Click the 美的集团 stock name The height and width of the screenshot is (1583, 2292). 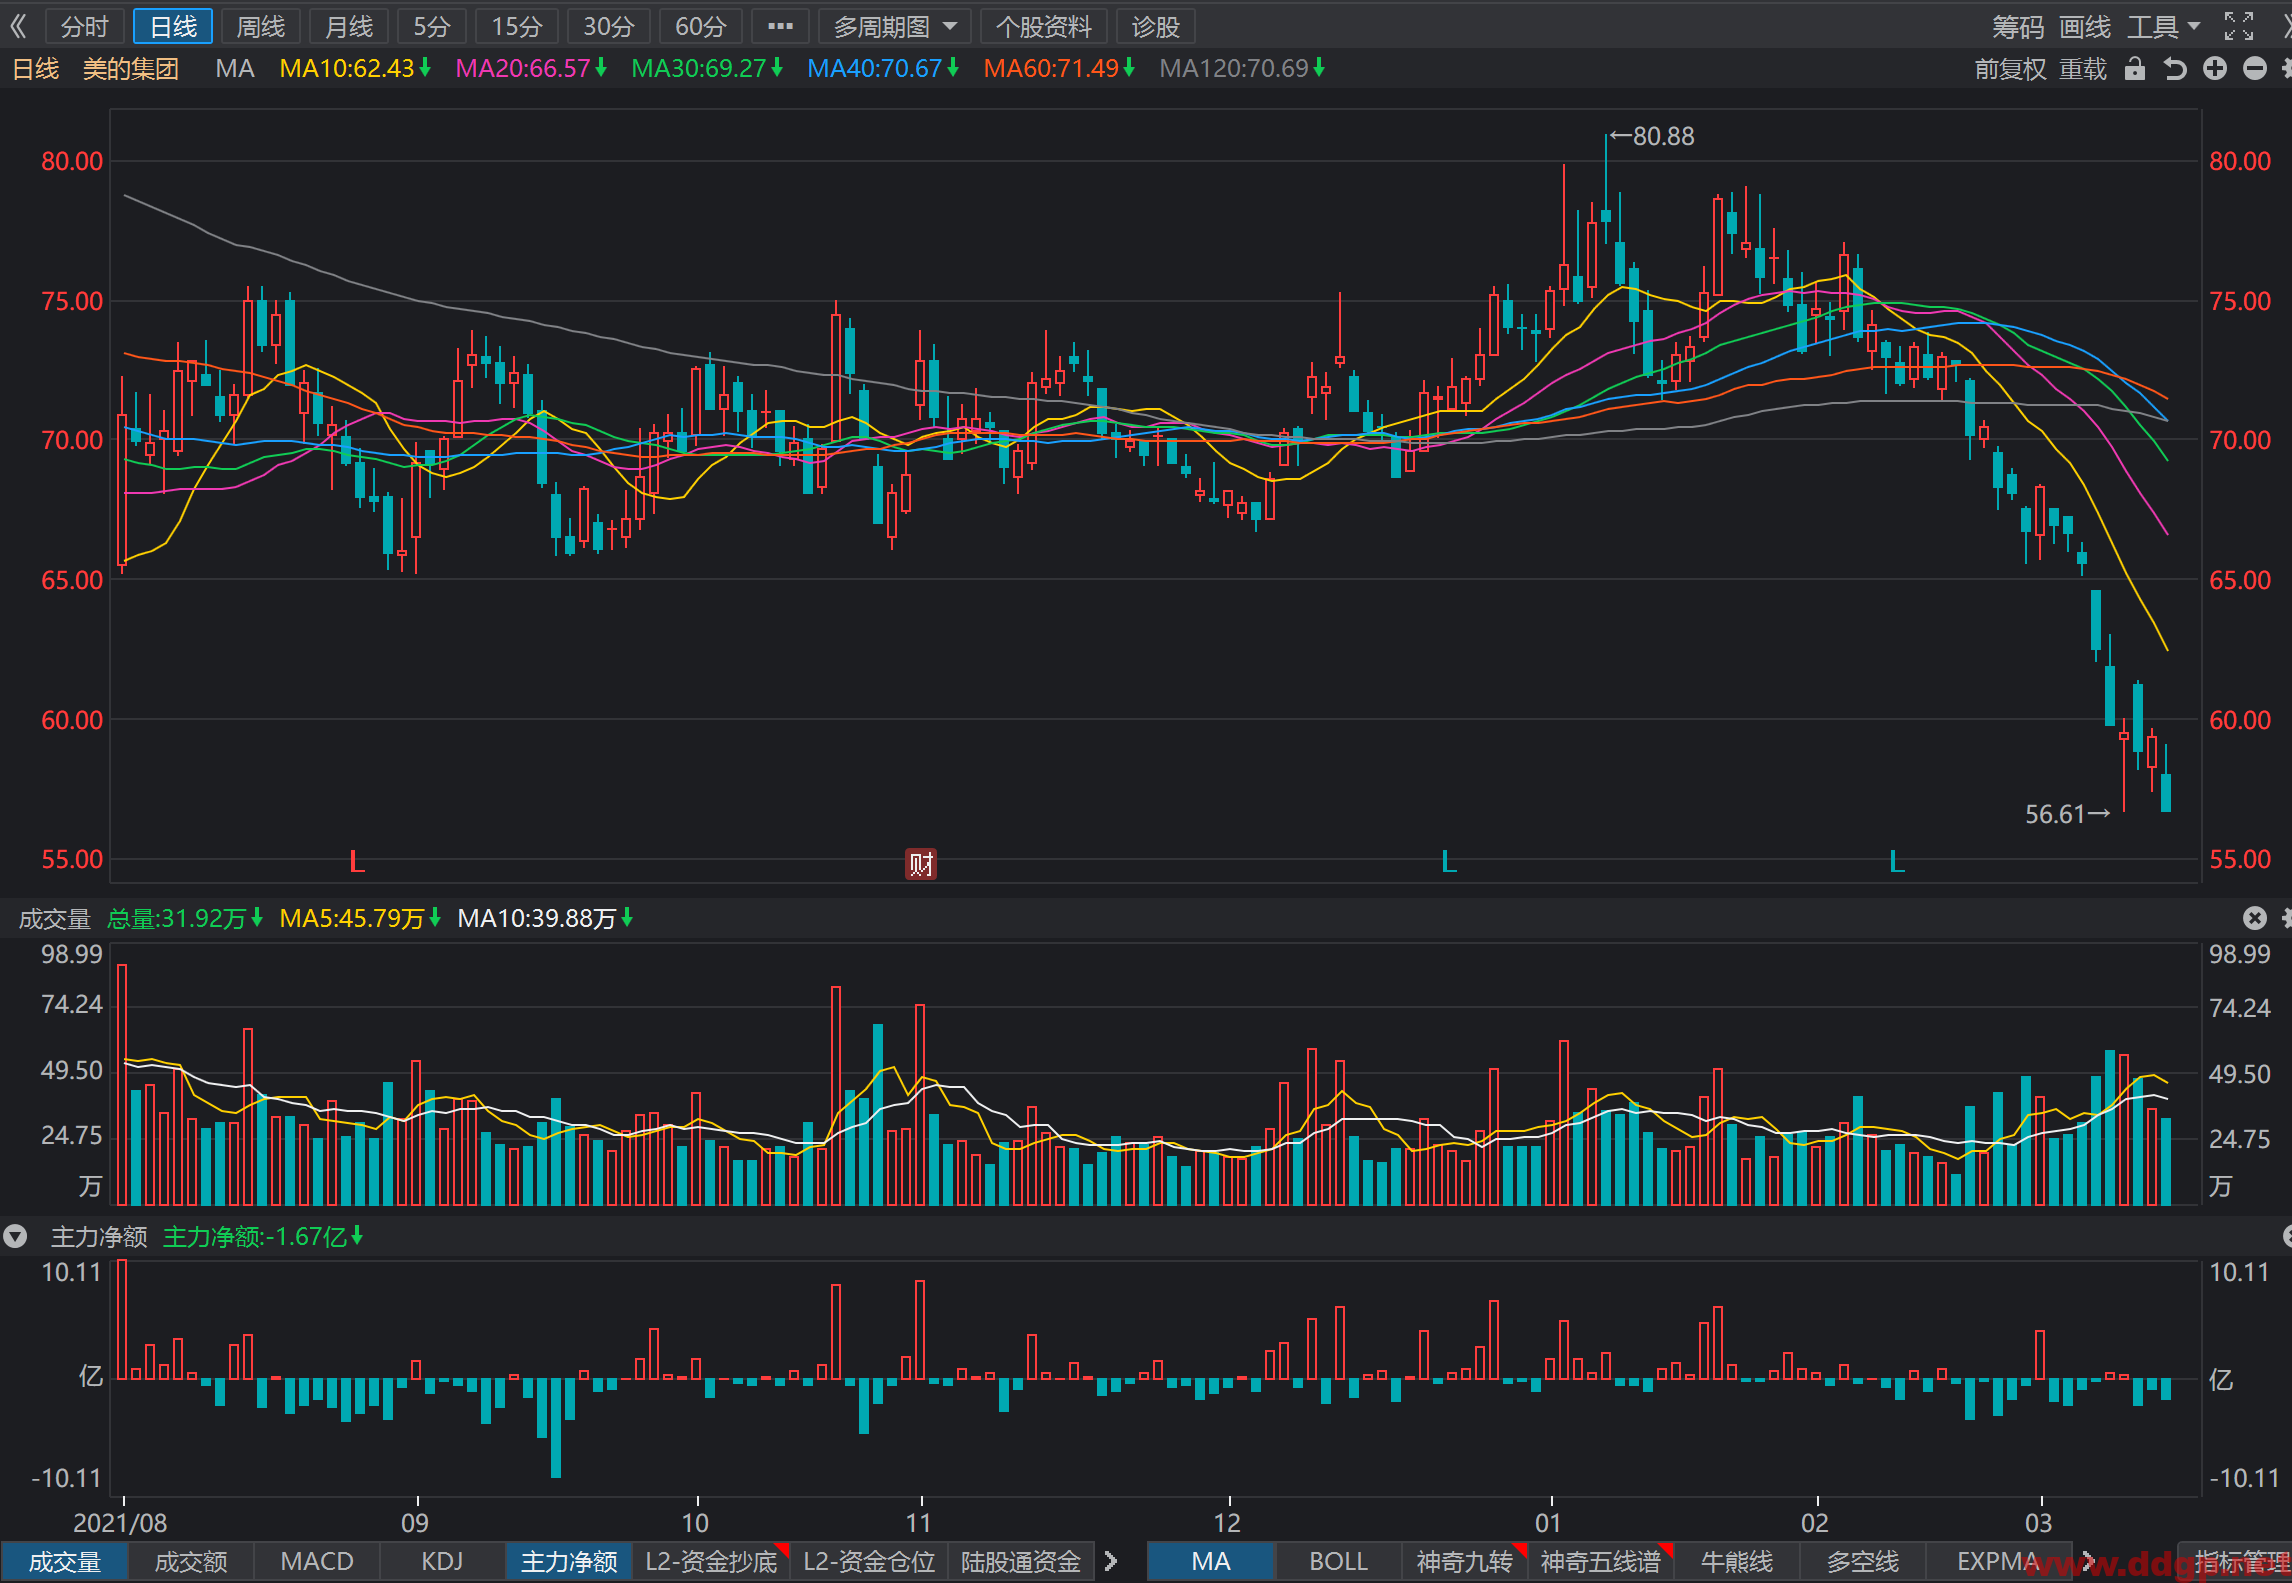coord(130,69)
